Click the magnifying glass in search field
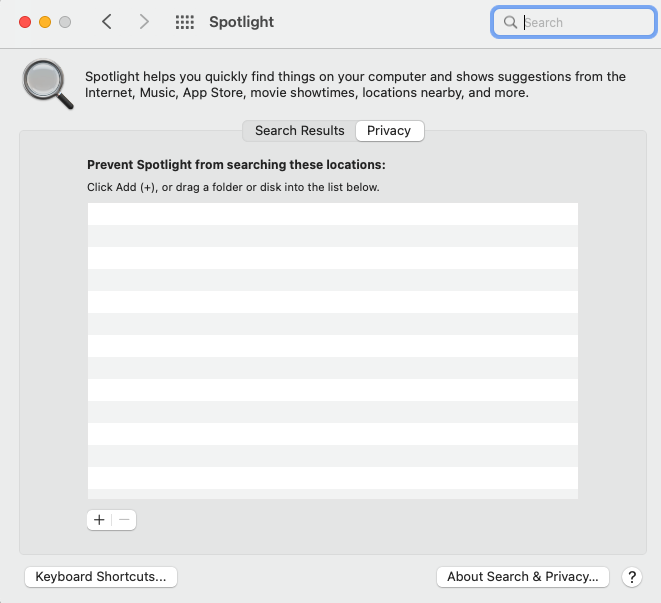Viewport: 661px width, 603px height. (510, 22)
